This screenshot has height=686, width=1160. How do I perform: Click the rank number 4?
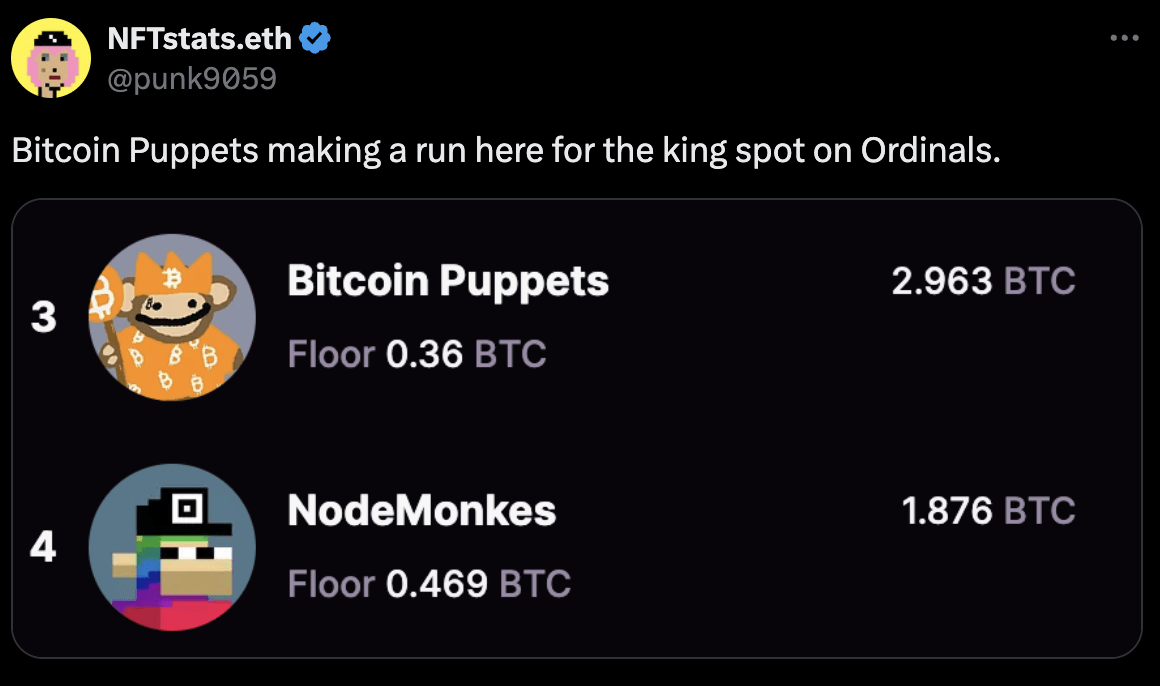click(43, 547)
